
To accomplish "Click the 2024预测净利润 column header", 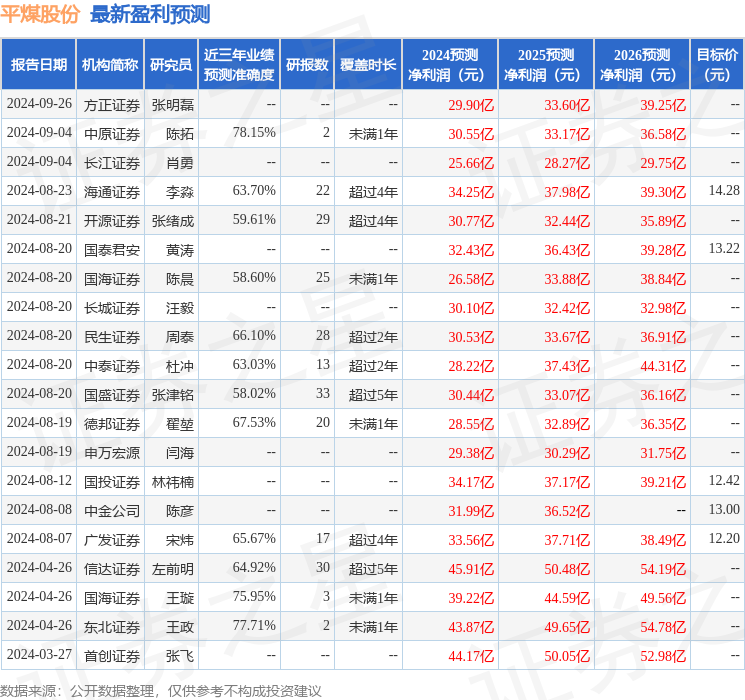I will point(450,65).
